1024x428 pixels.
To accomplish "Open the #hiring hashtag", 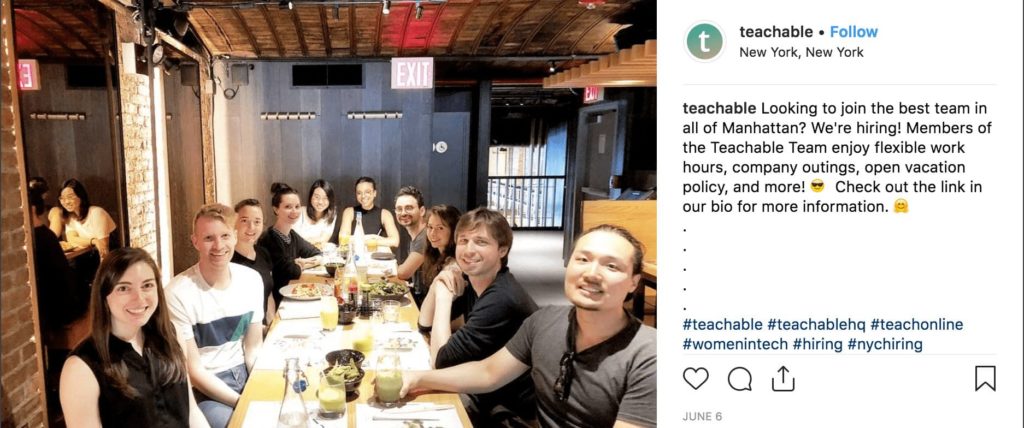I will pyautogui.click(x=818, y=344).
